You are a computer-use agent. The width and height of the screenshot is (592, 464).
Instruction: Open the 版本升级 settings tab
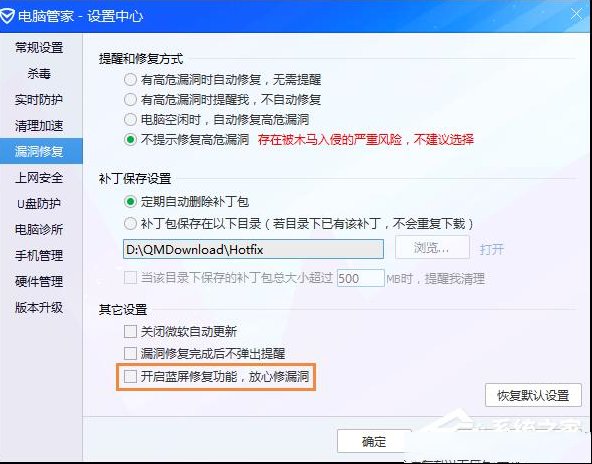click(x=39, y=308)
